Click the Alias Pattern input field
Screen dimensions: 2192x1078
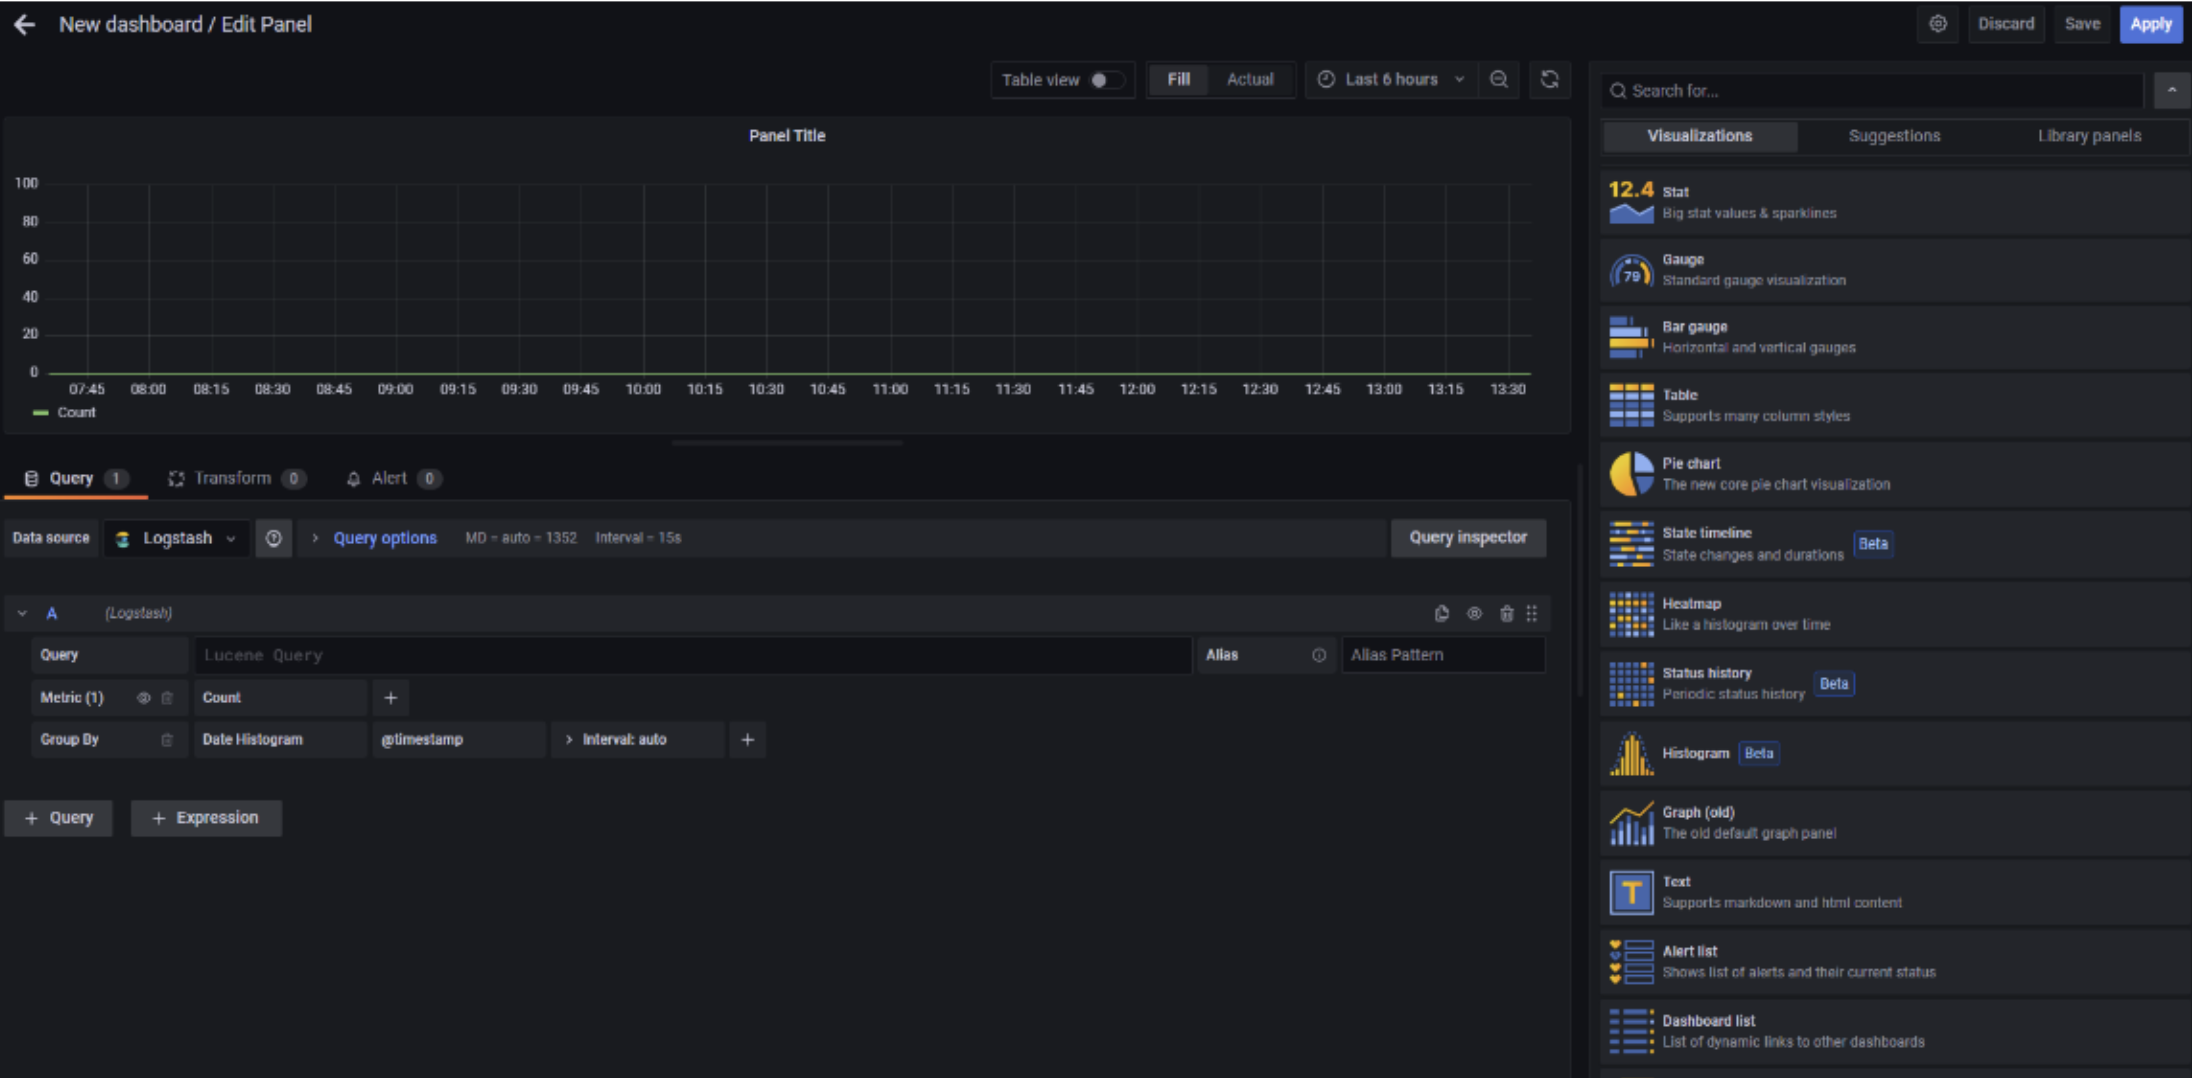[1442, 655]
